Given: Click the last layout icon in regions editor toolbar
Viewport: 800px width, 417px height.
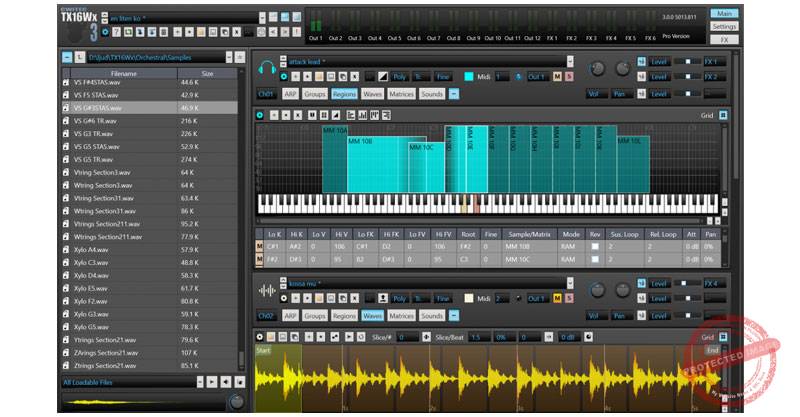Looking at the screenshot, I should (386, 115).
